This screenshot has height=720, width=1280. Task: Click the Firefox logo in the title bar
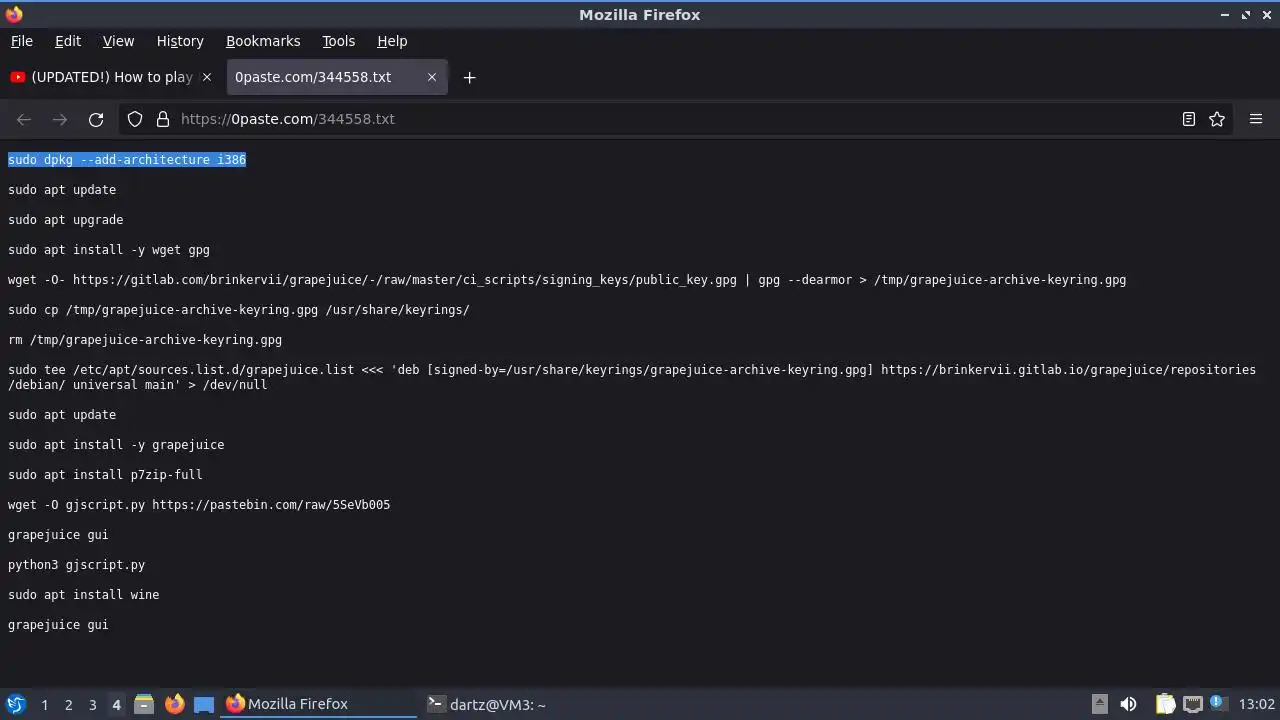pyautogui.click(x=13, y=14)
